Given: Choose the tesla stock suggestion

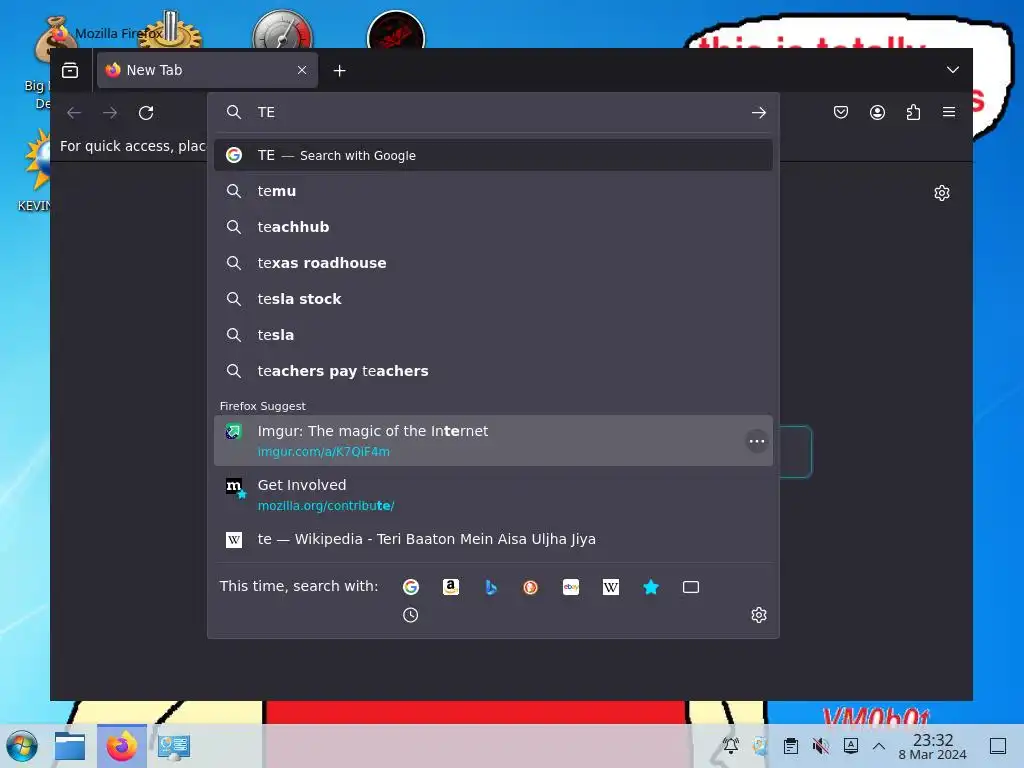Looking at the screenshot, I should coord(493,299).
